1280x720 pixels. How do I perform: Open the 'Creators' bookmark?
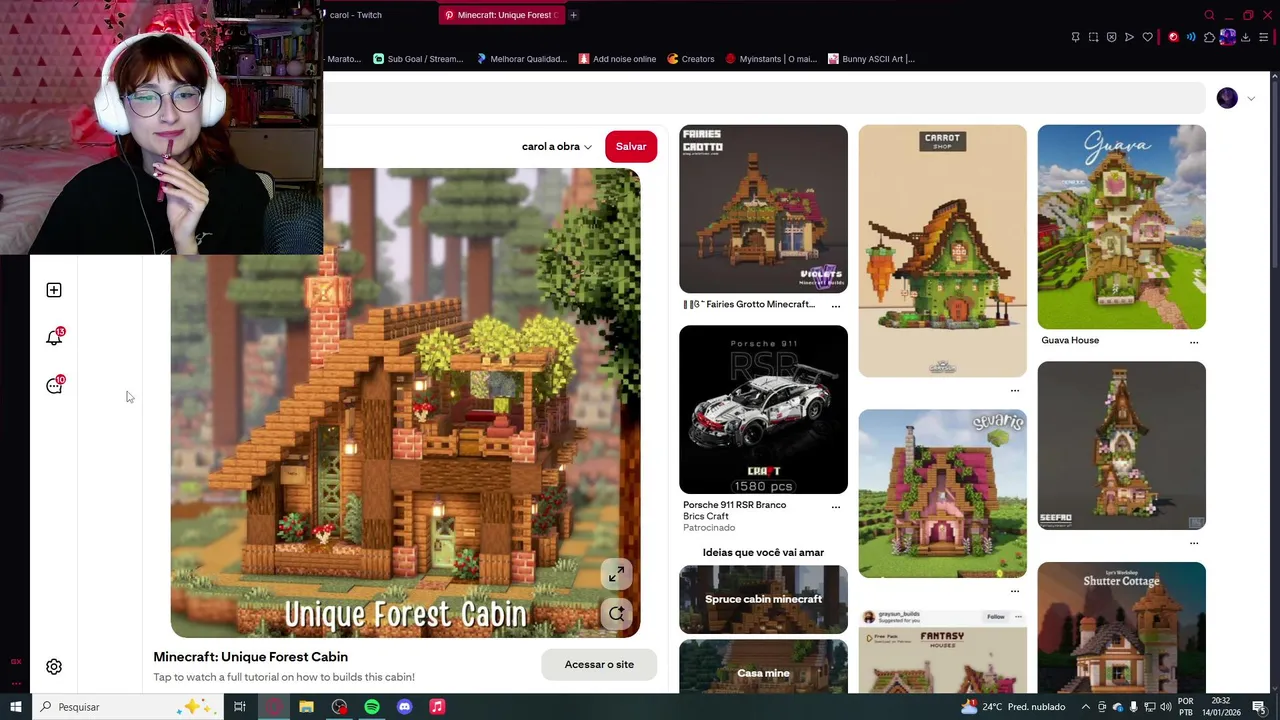coord(691,59)
